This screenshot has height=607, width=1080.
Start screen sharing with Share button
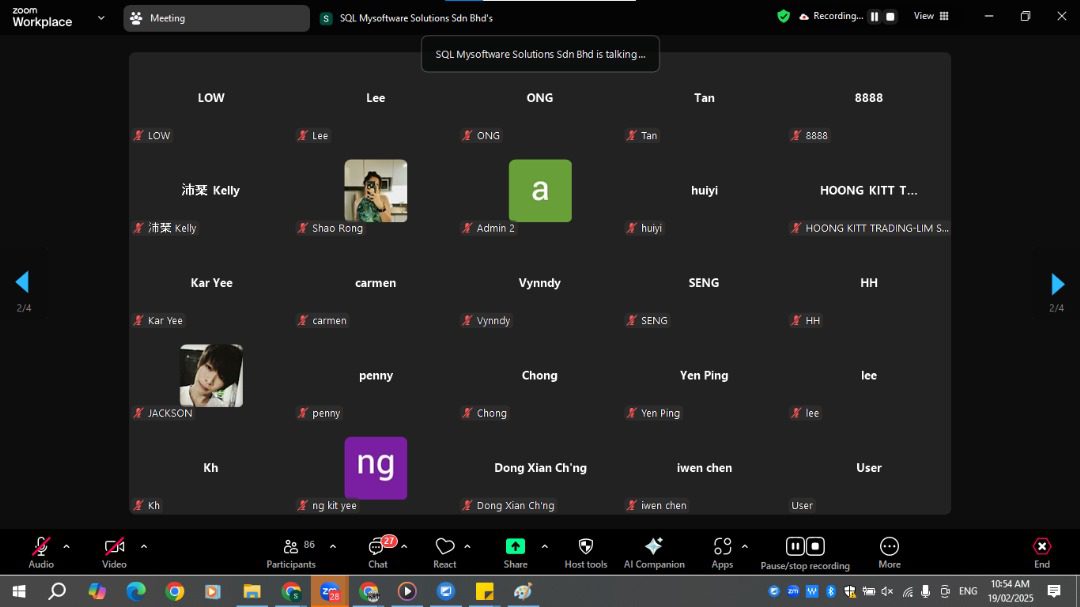[x=515, y=550]
